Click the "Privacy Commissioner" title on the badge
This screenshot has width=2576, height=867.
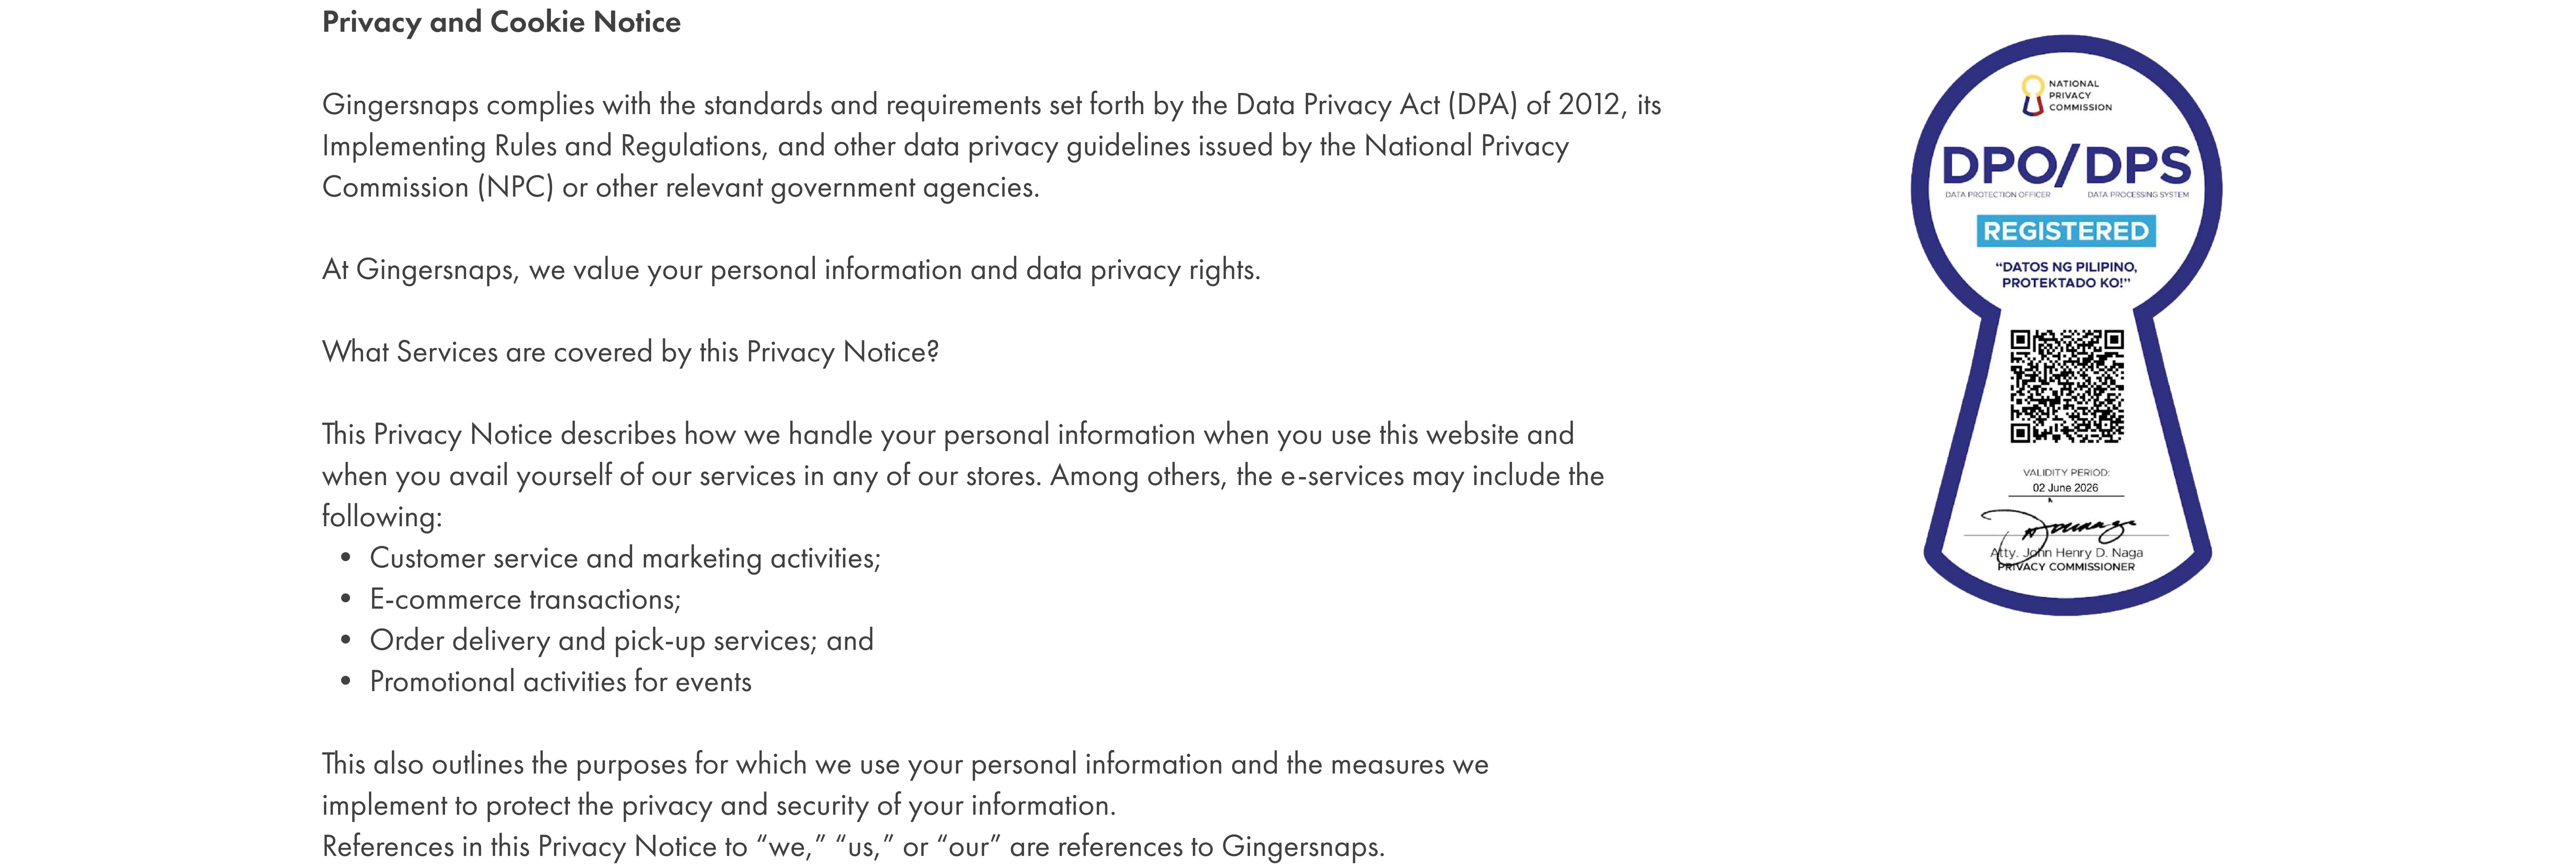pos(2066,567)
